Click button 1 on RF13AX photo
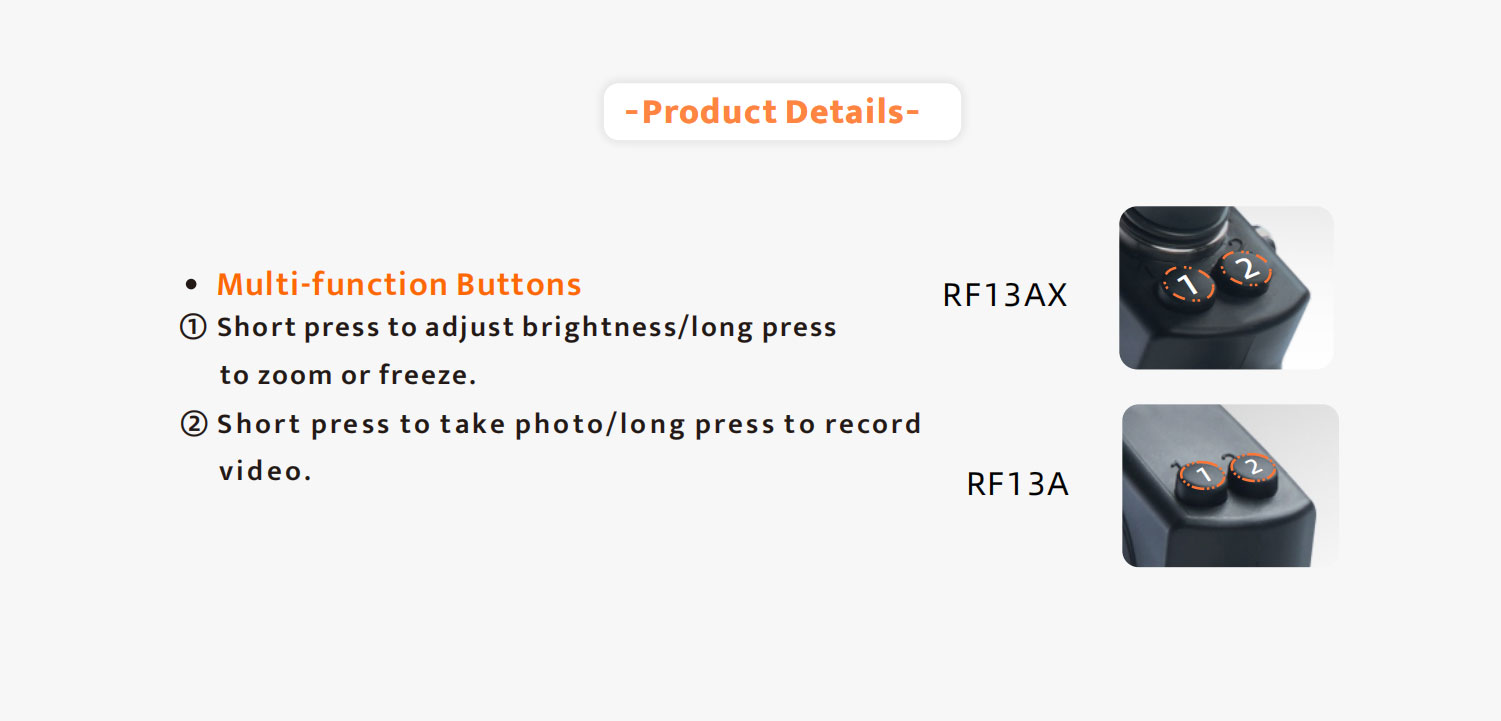This screenshot has height=721, width=1501. click(1187, 286)
